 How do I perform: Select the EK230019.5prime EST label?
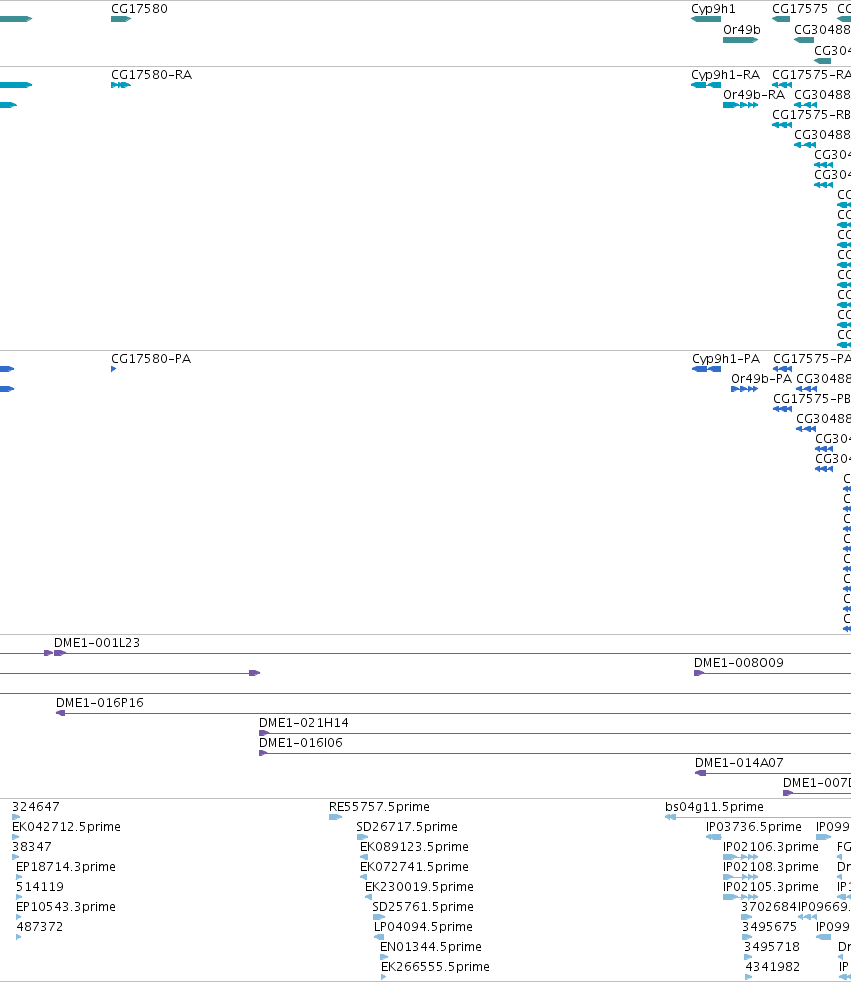click(x=420, y=887)
